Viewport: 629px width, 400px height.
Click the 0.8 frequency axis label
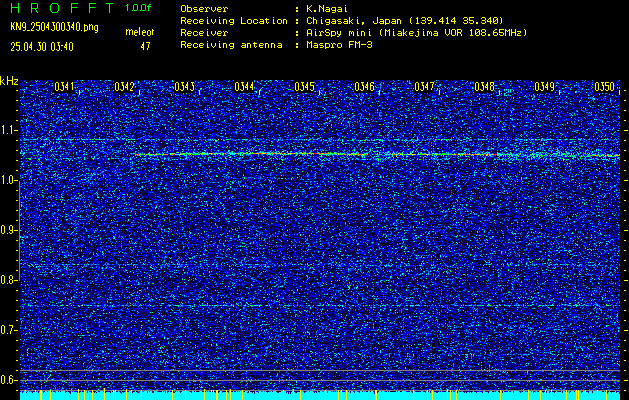pyautogui.click(x=9, y=280)
